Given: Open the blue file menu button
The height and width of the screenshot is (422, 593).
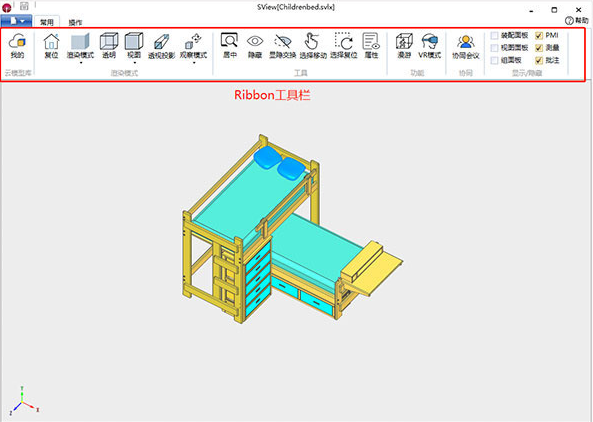Looking at the screenshot, I should point(16,21).
